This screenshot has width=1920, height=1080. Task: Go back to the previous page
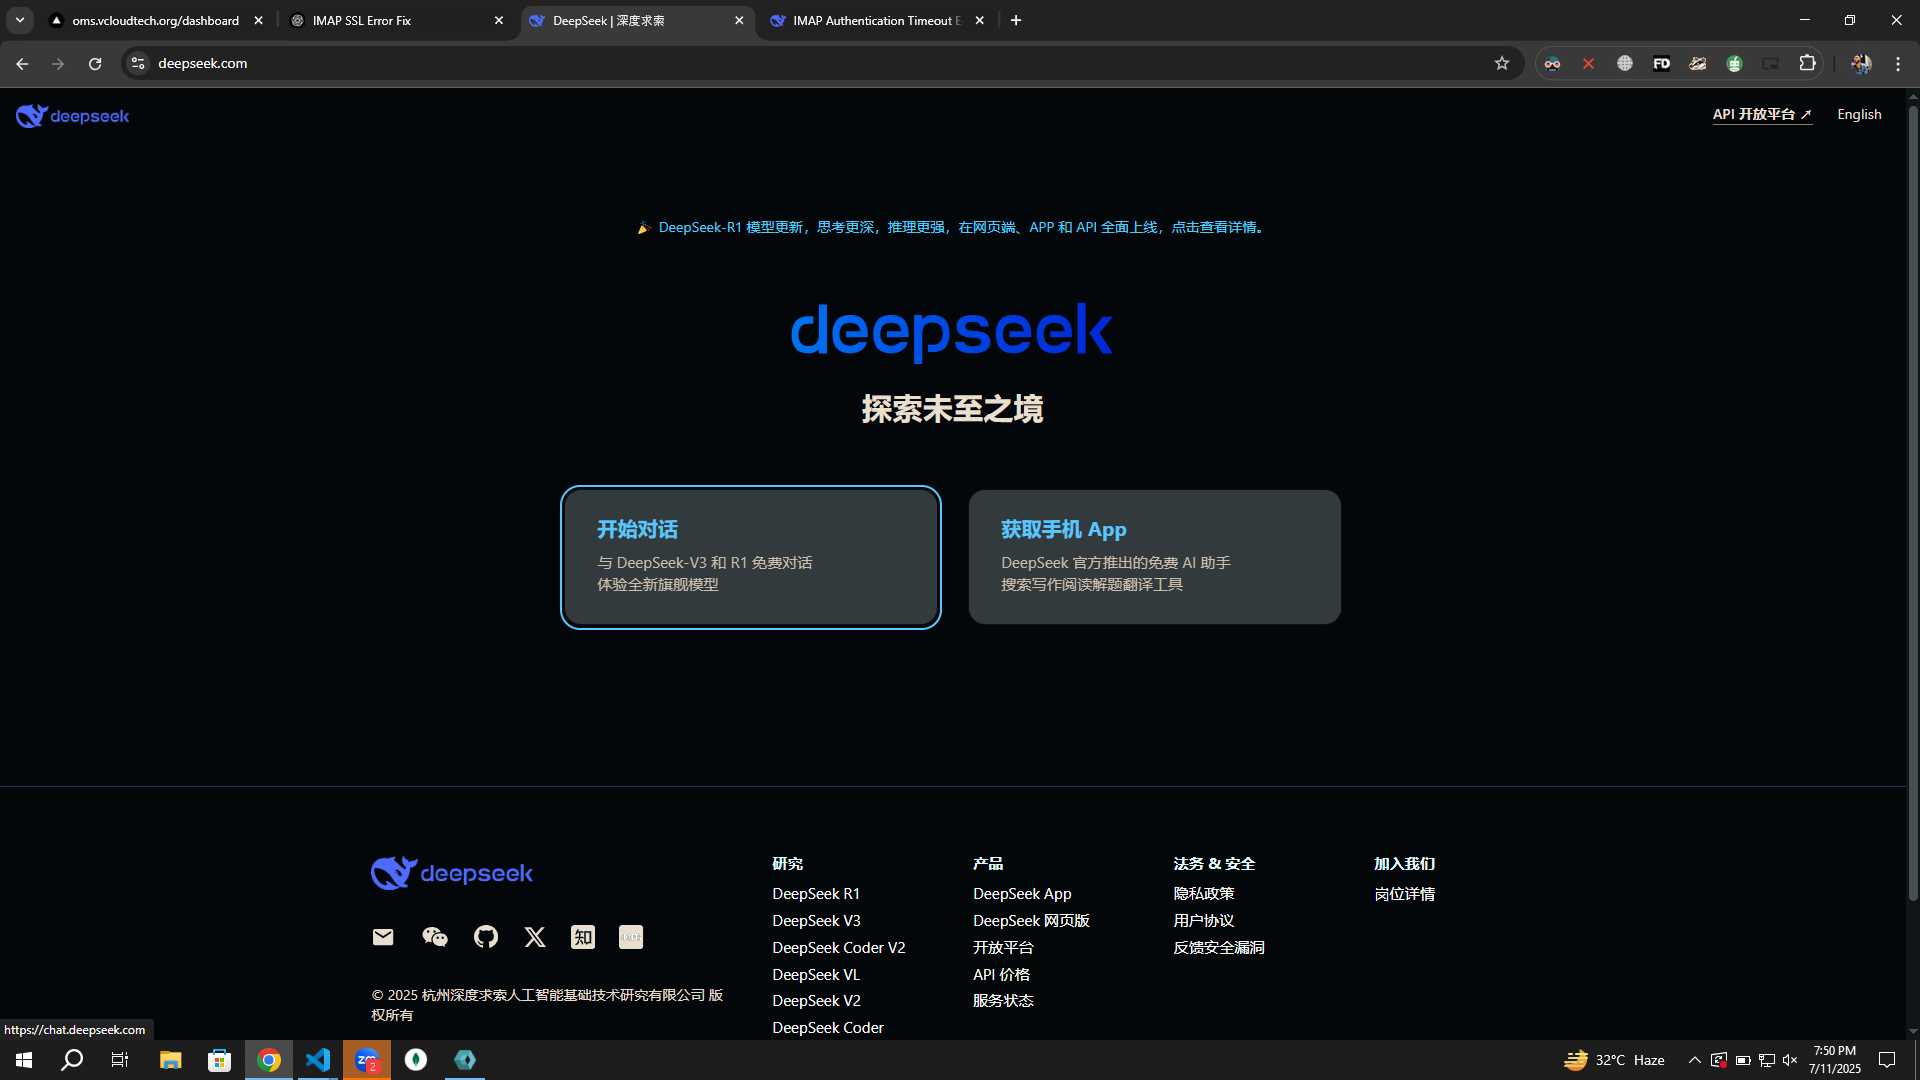coord(22,63)
